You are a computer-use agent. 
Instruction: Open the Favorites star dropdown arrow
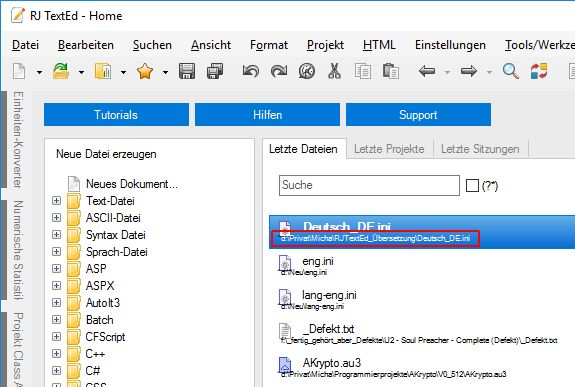[x=165, y=72]
